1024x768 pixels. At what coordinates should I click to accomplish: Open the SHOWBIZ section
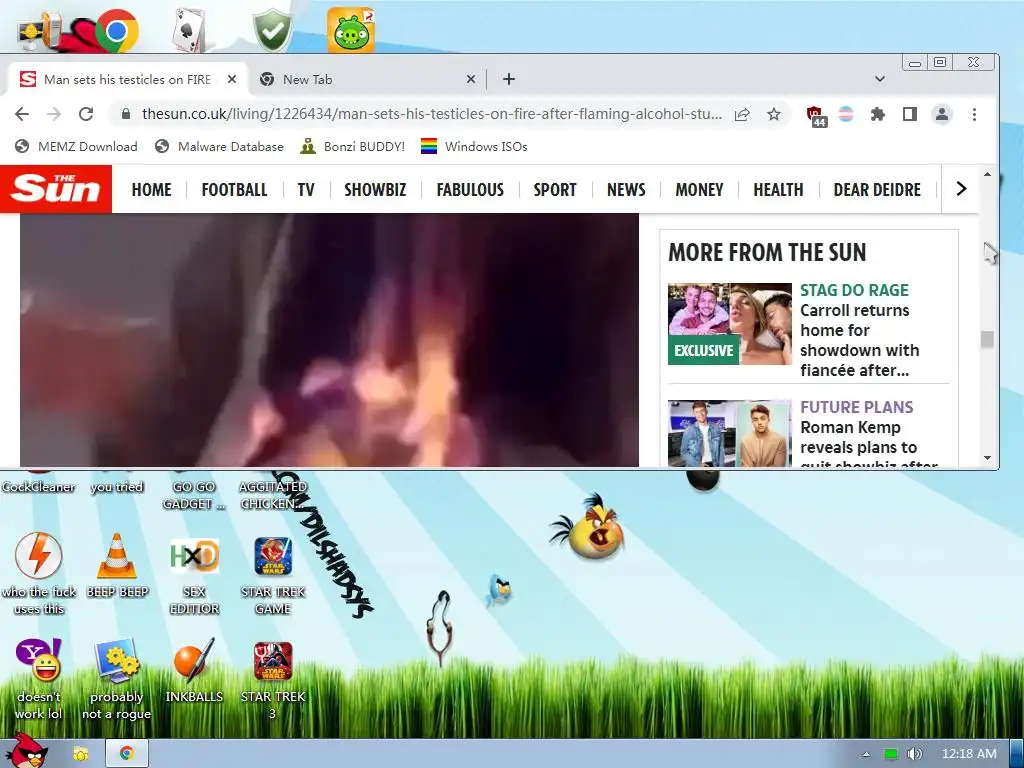375,189
